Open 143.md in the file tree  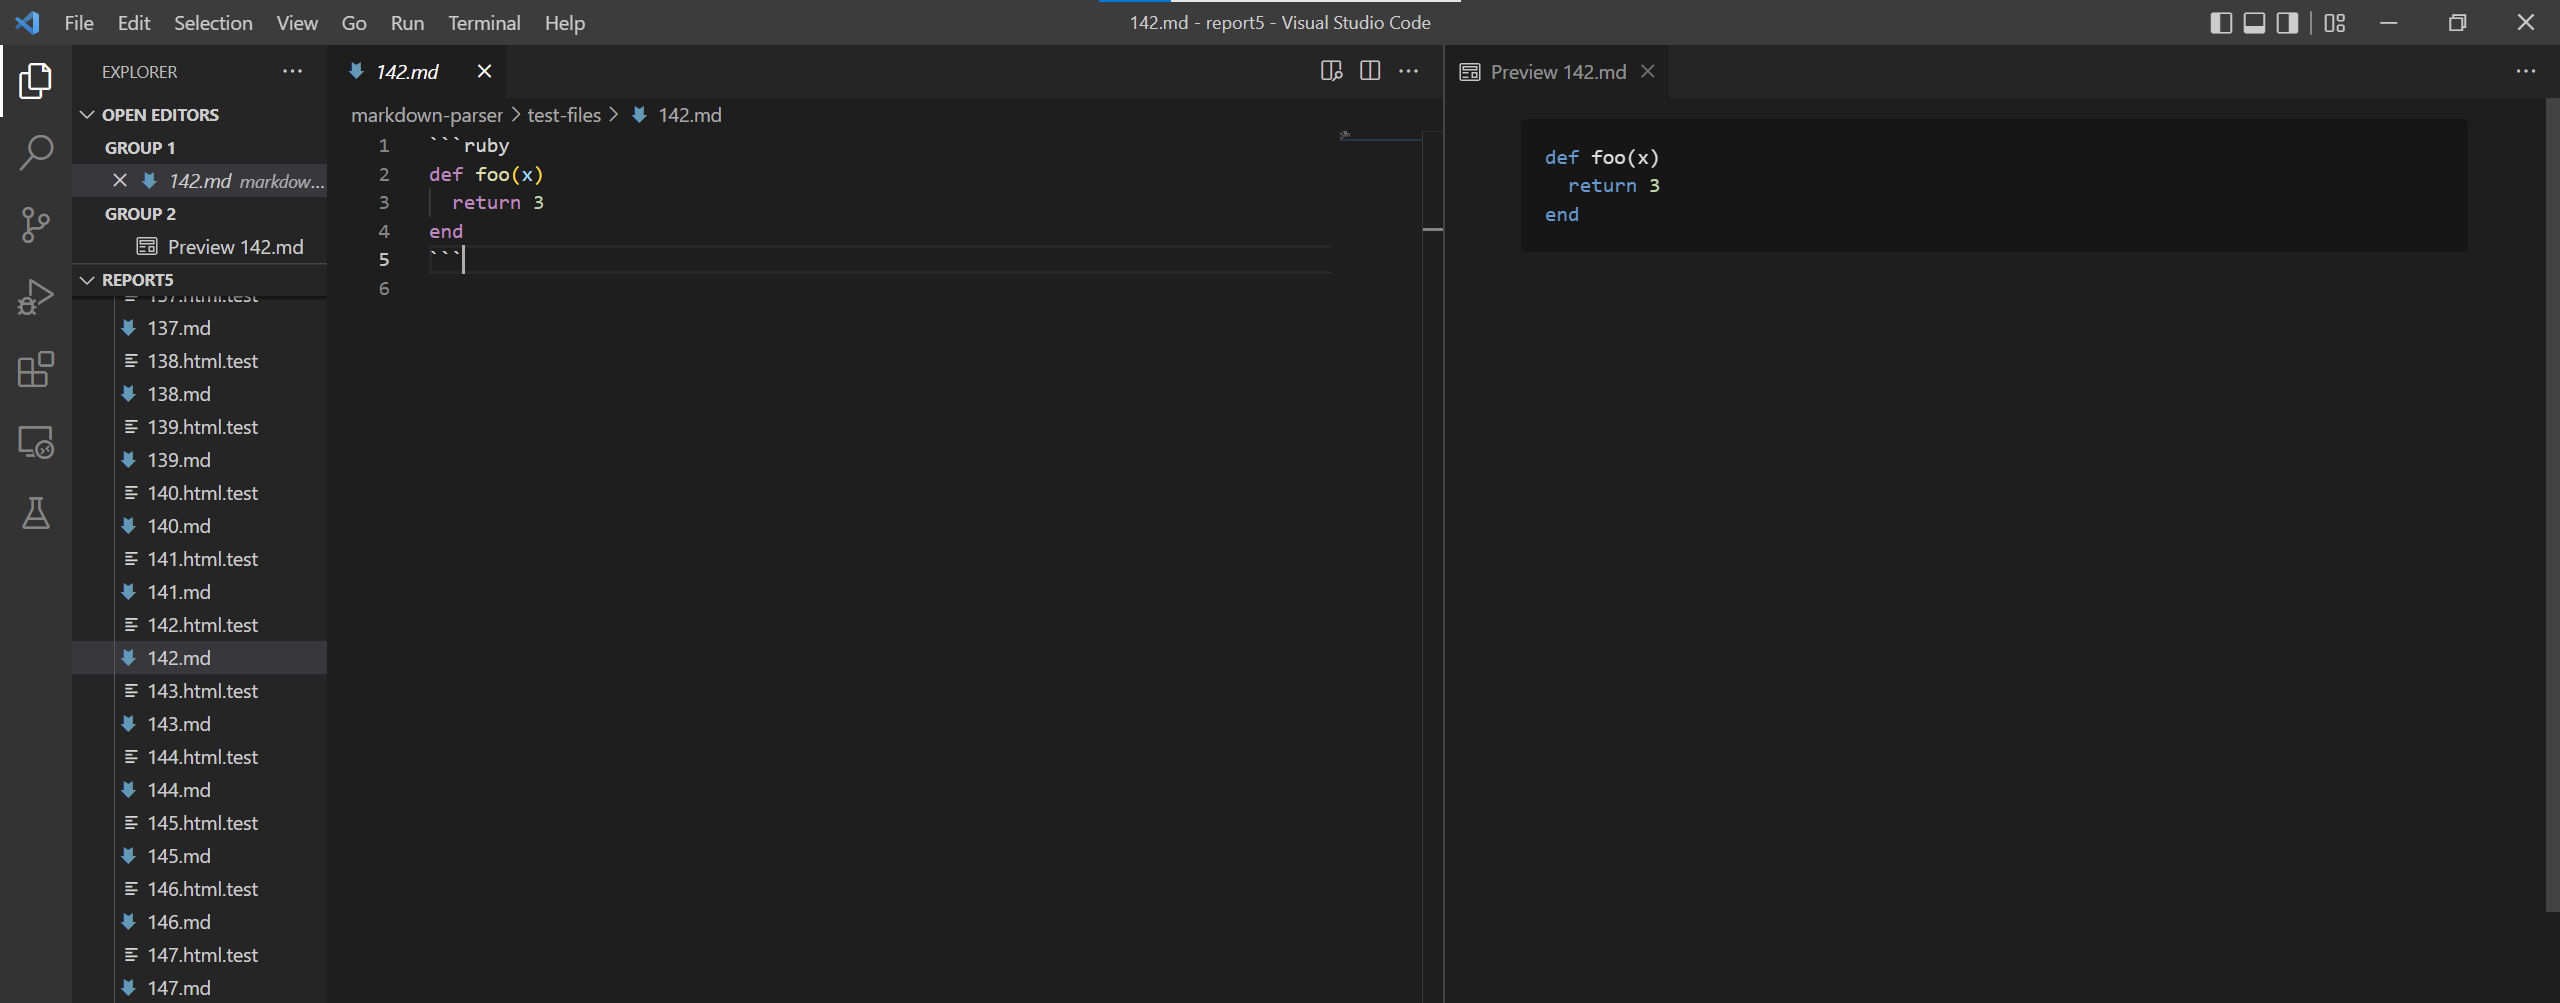[x=179, y=724]
